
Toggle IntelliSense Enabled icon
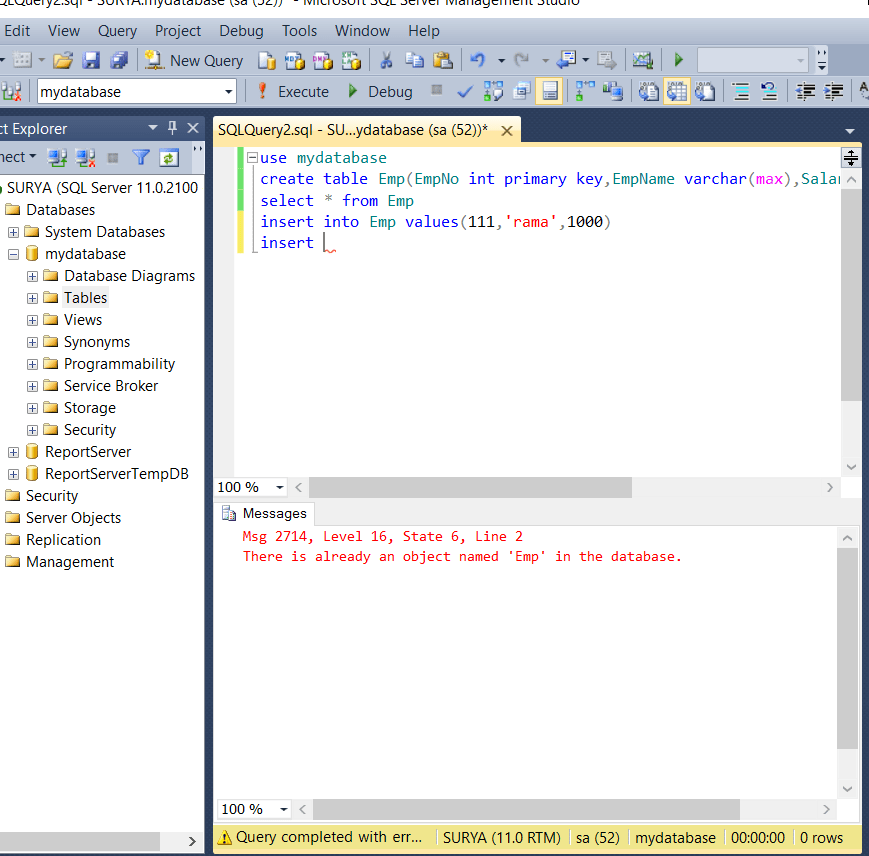point(550,91)
